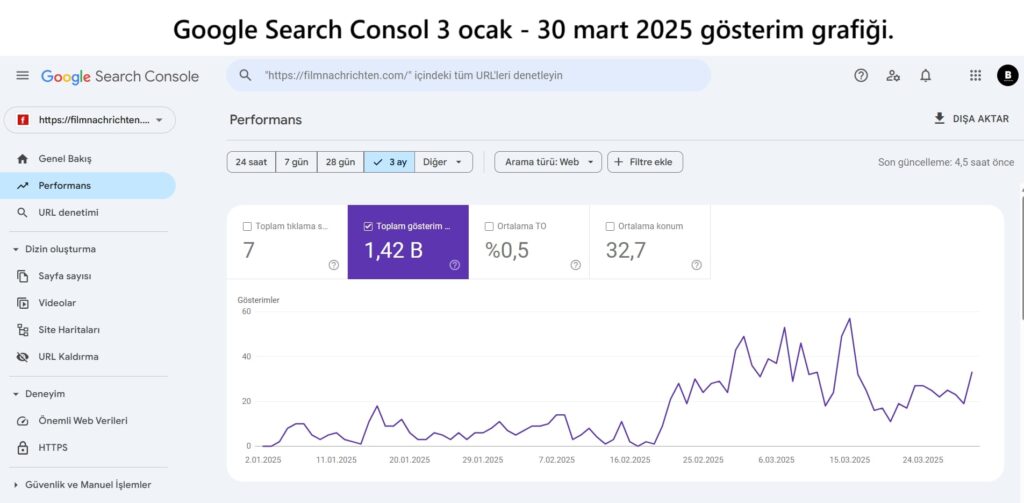The height and width of the screenshot is (503, 1024).
Task: Enable the Toplam tıklama checkbox
Action: (x=247, y=227)
